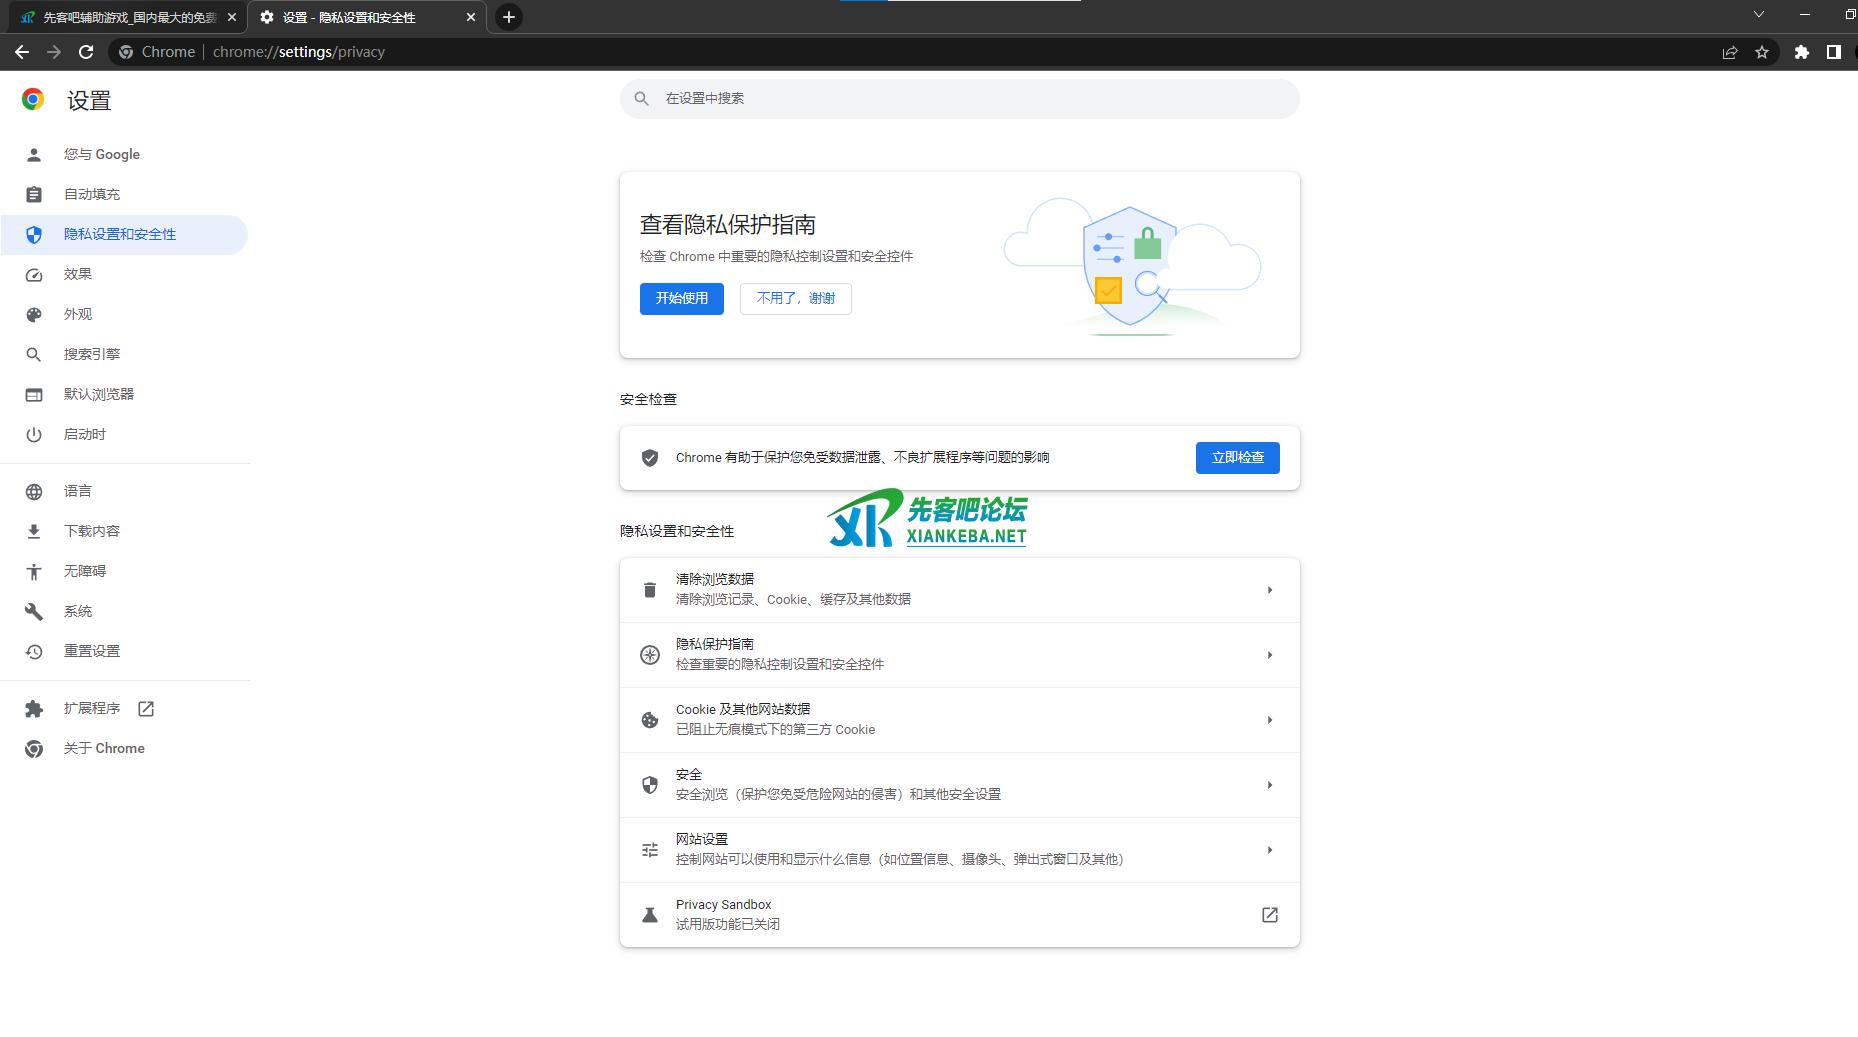Viewport: 1858px width, 1037px height.
Task: Open 搜索引擎 in the settings sidebar
Action: (x=92, y=354)
